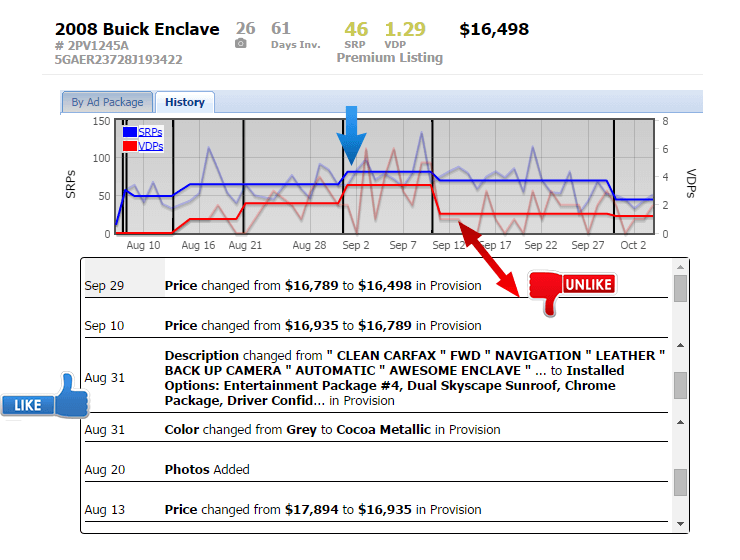
Task: Click the 1.29 VDP value
Action: pyautogui.click(x=405, y=29)
